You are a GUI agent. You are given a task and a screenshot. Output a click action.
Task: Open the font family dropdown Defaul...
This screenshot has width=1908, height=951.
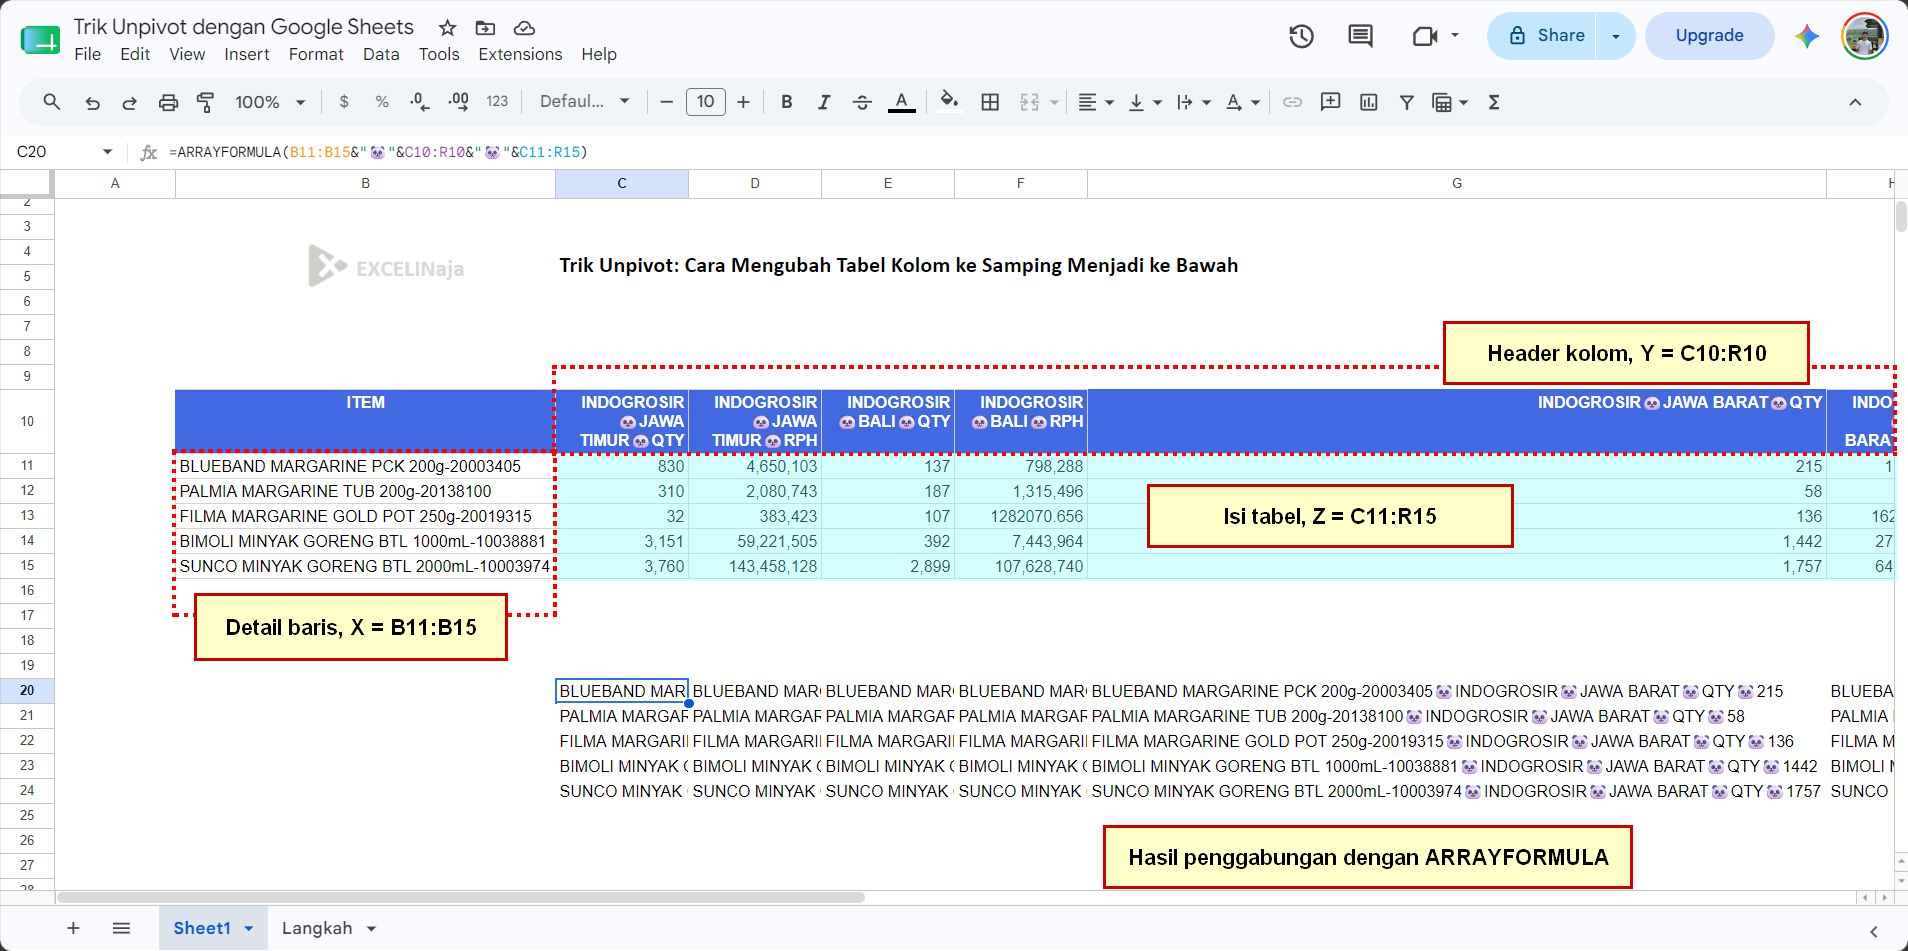coord(584,102)
